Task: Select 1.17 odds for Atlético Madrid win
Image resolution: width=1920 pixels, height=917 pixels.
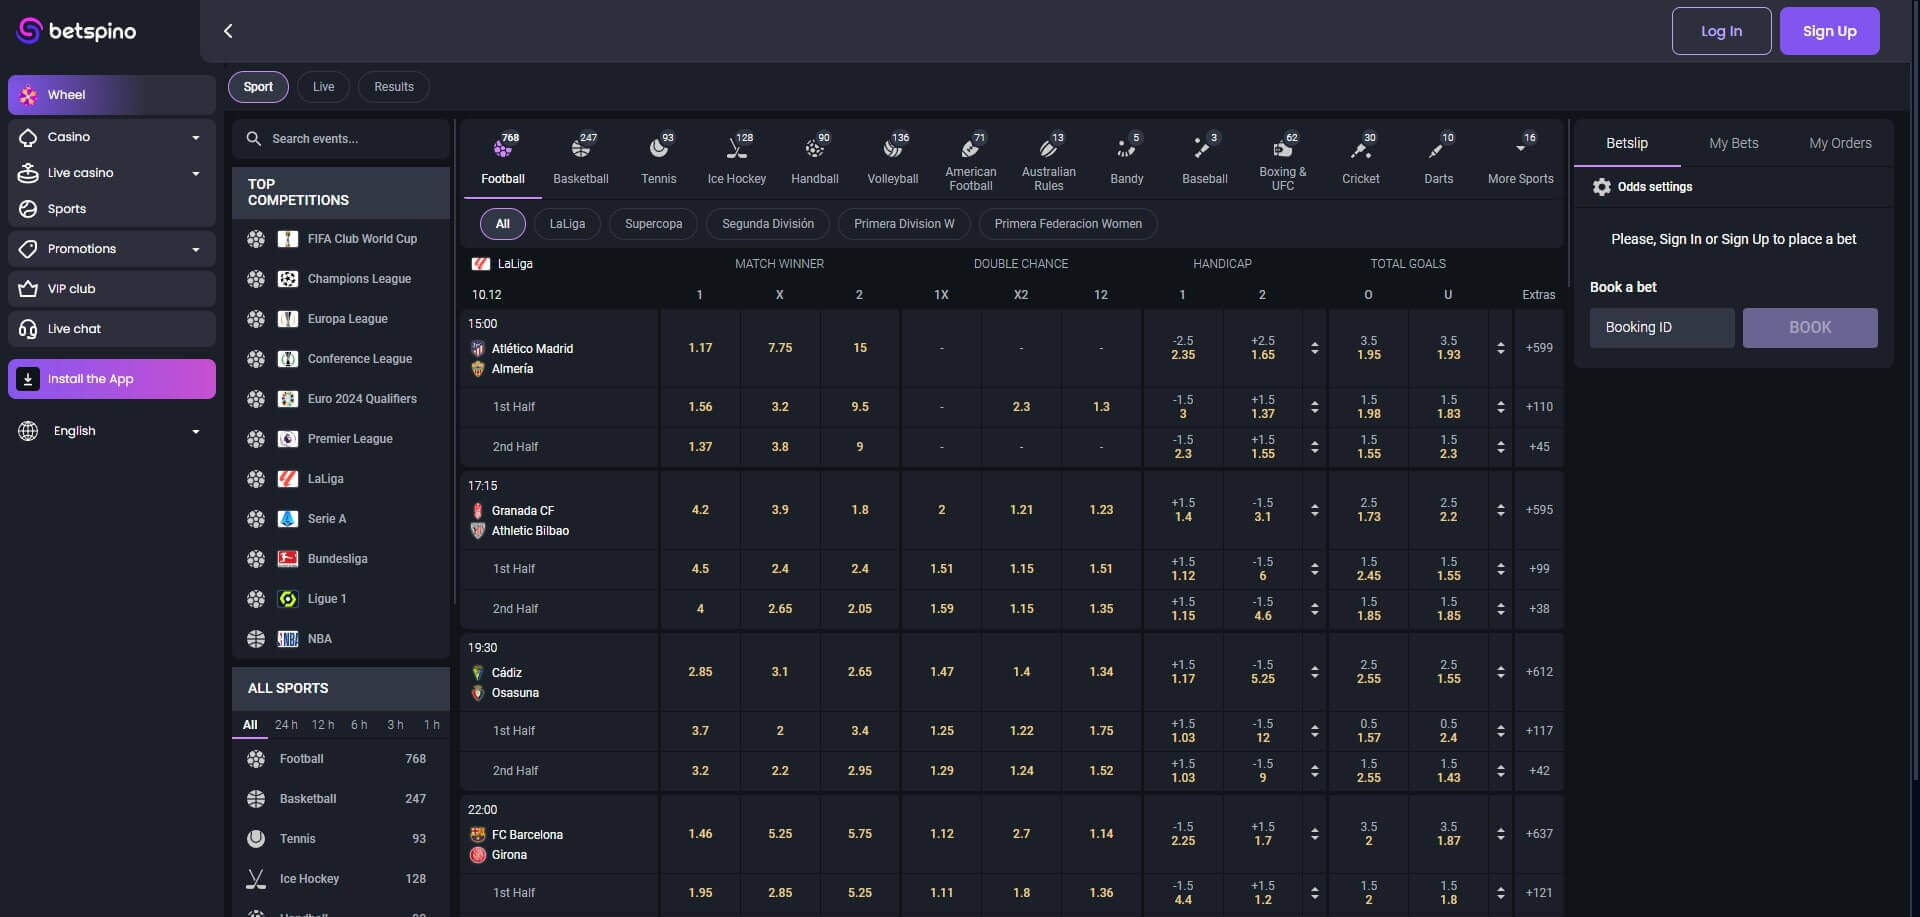Action: click(x=700, y=348)
